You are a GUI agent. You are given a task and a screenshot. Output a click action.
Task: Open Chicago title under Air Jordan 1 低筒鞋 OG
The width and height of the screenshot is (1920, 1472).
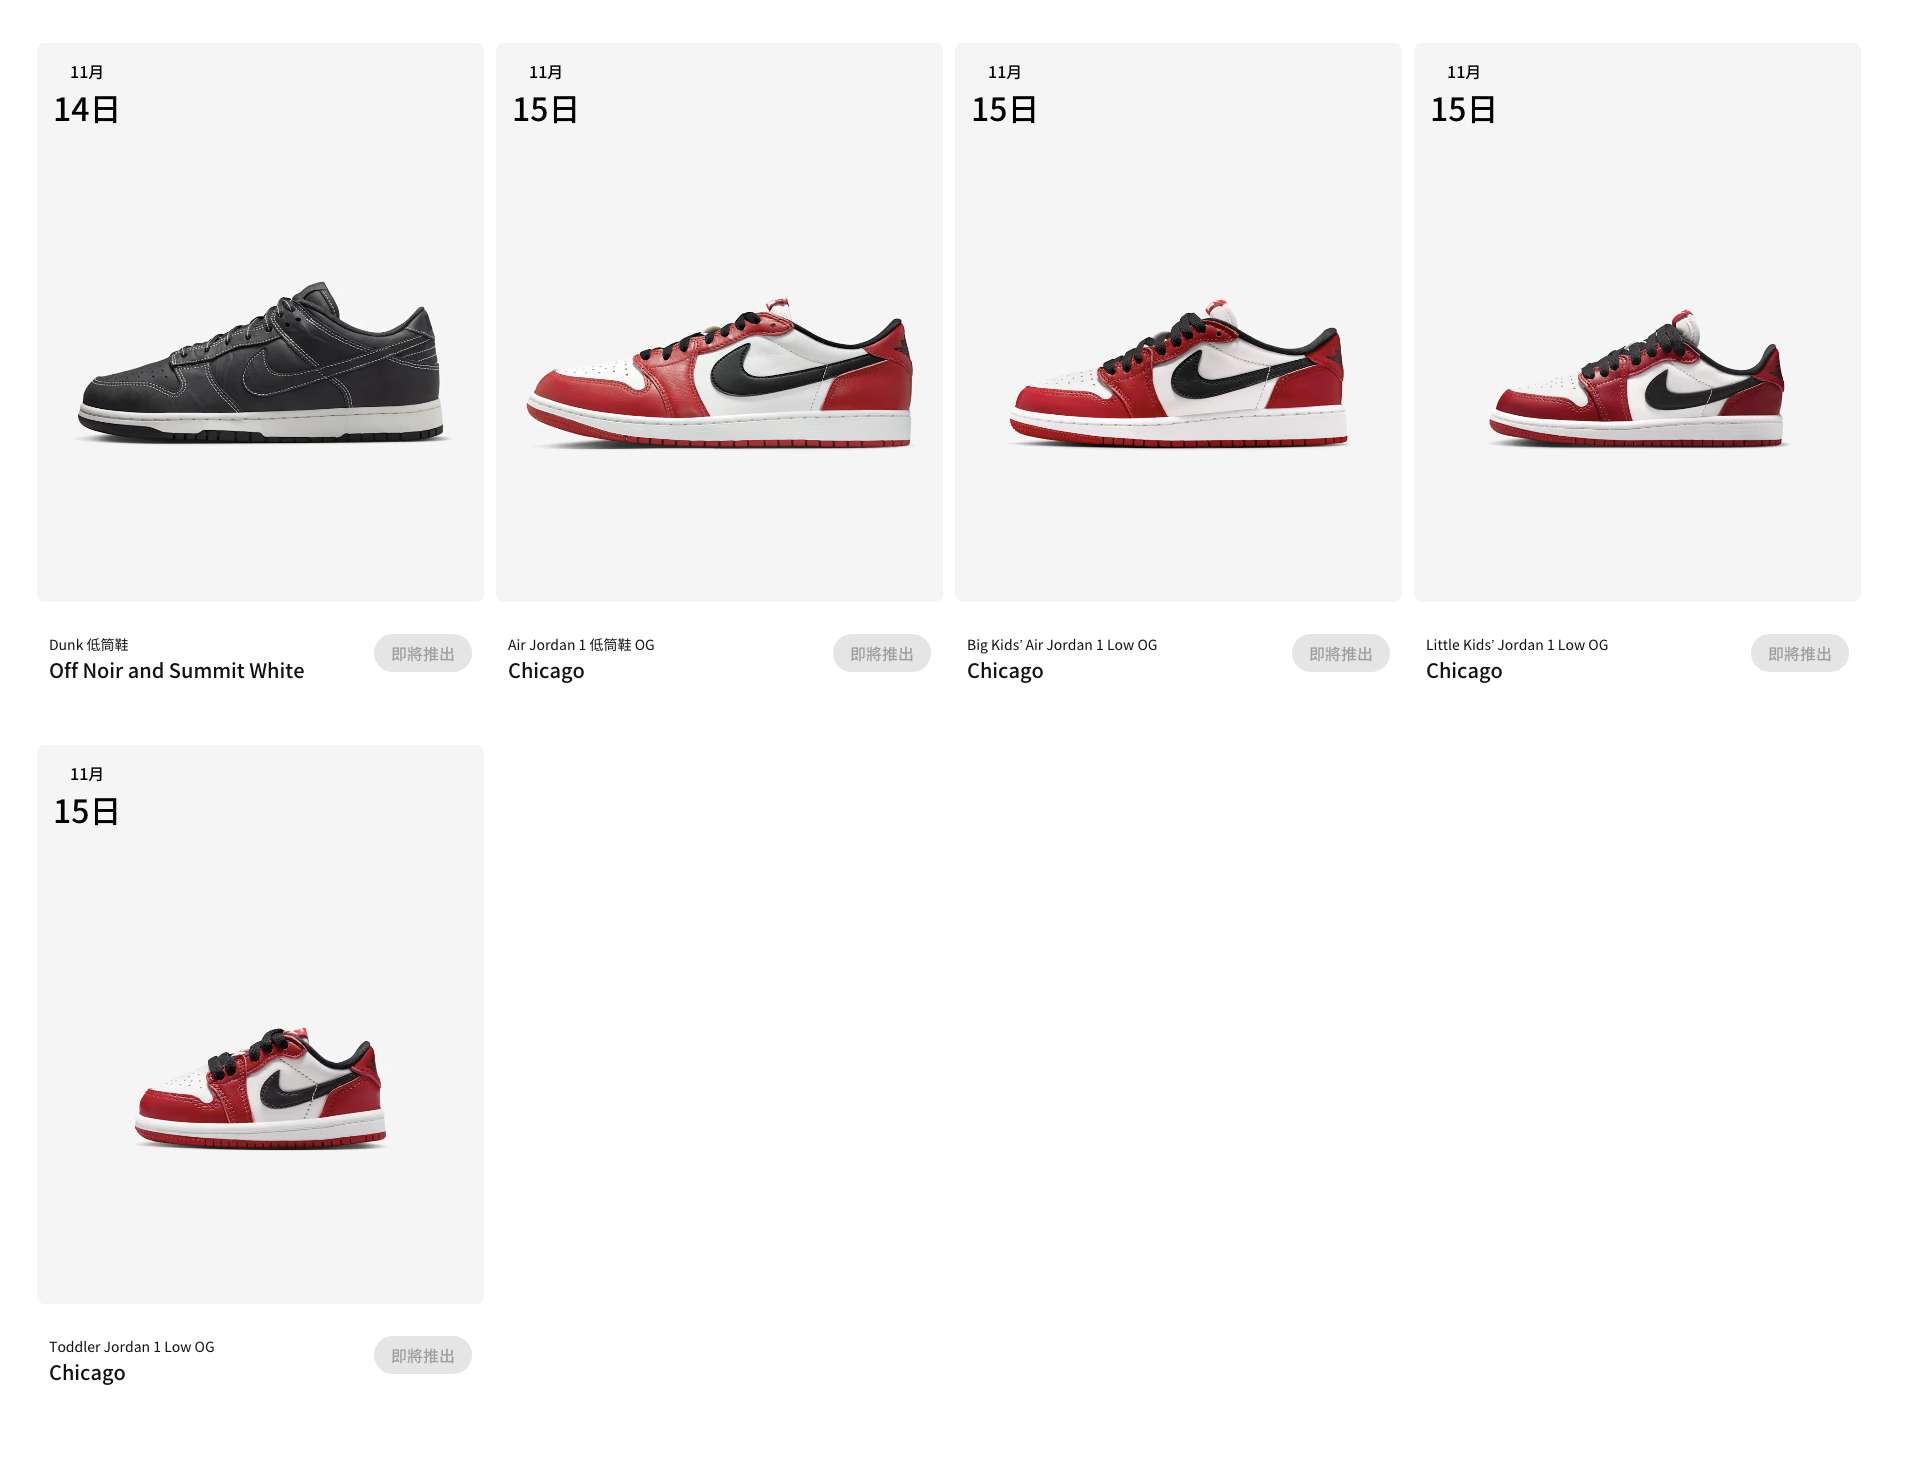(x=546, y=672)
